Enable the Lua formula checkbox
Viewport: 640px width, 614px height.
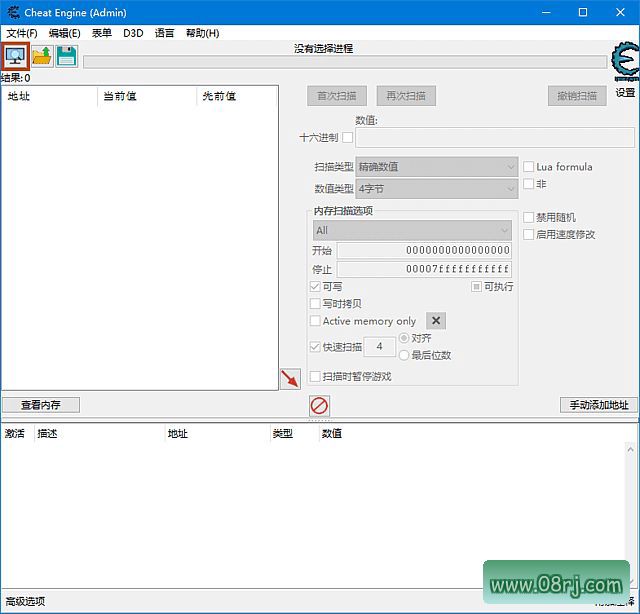[529, 167]
